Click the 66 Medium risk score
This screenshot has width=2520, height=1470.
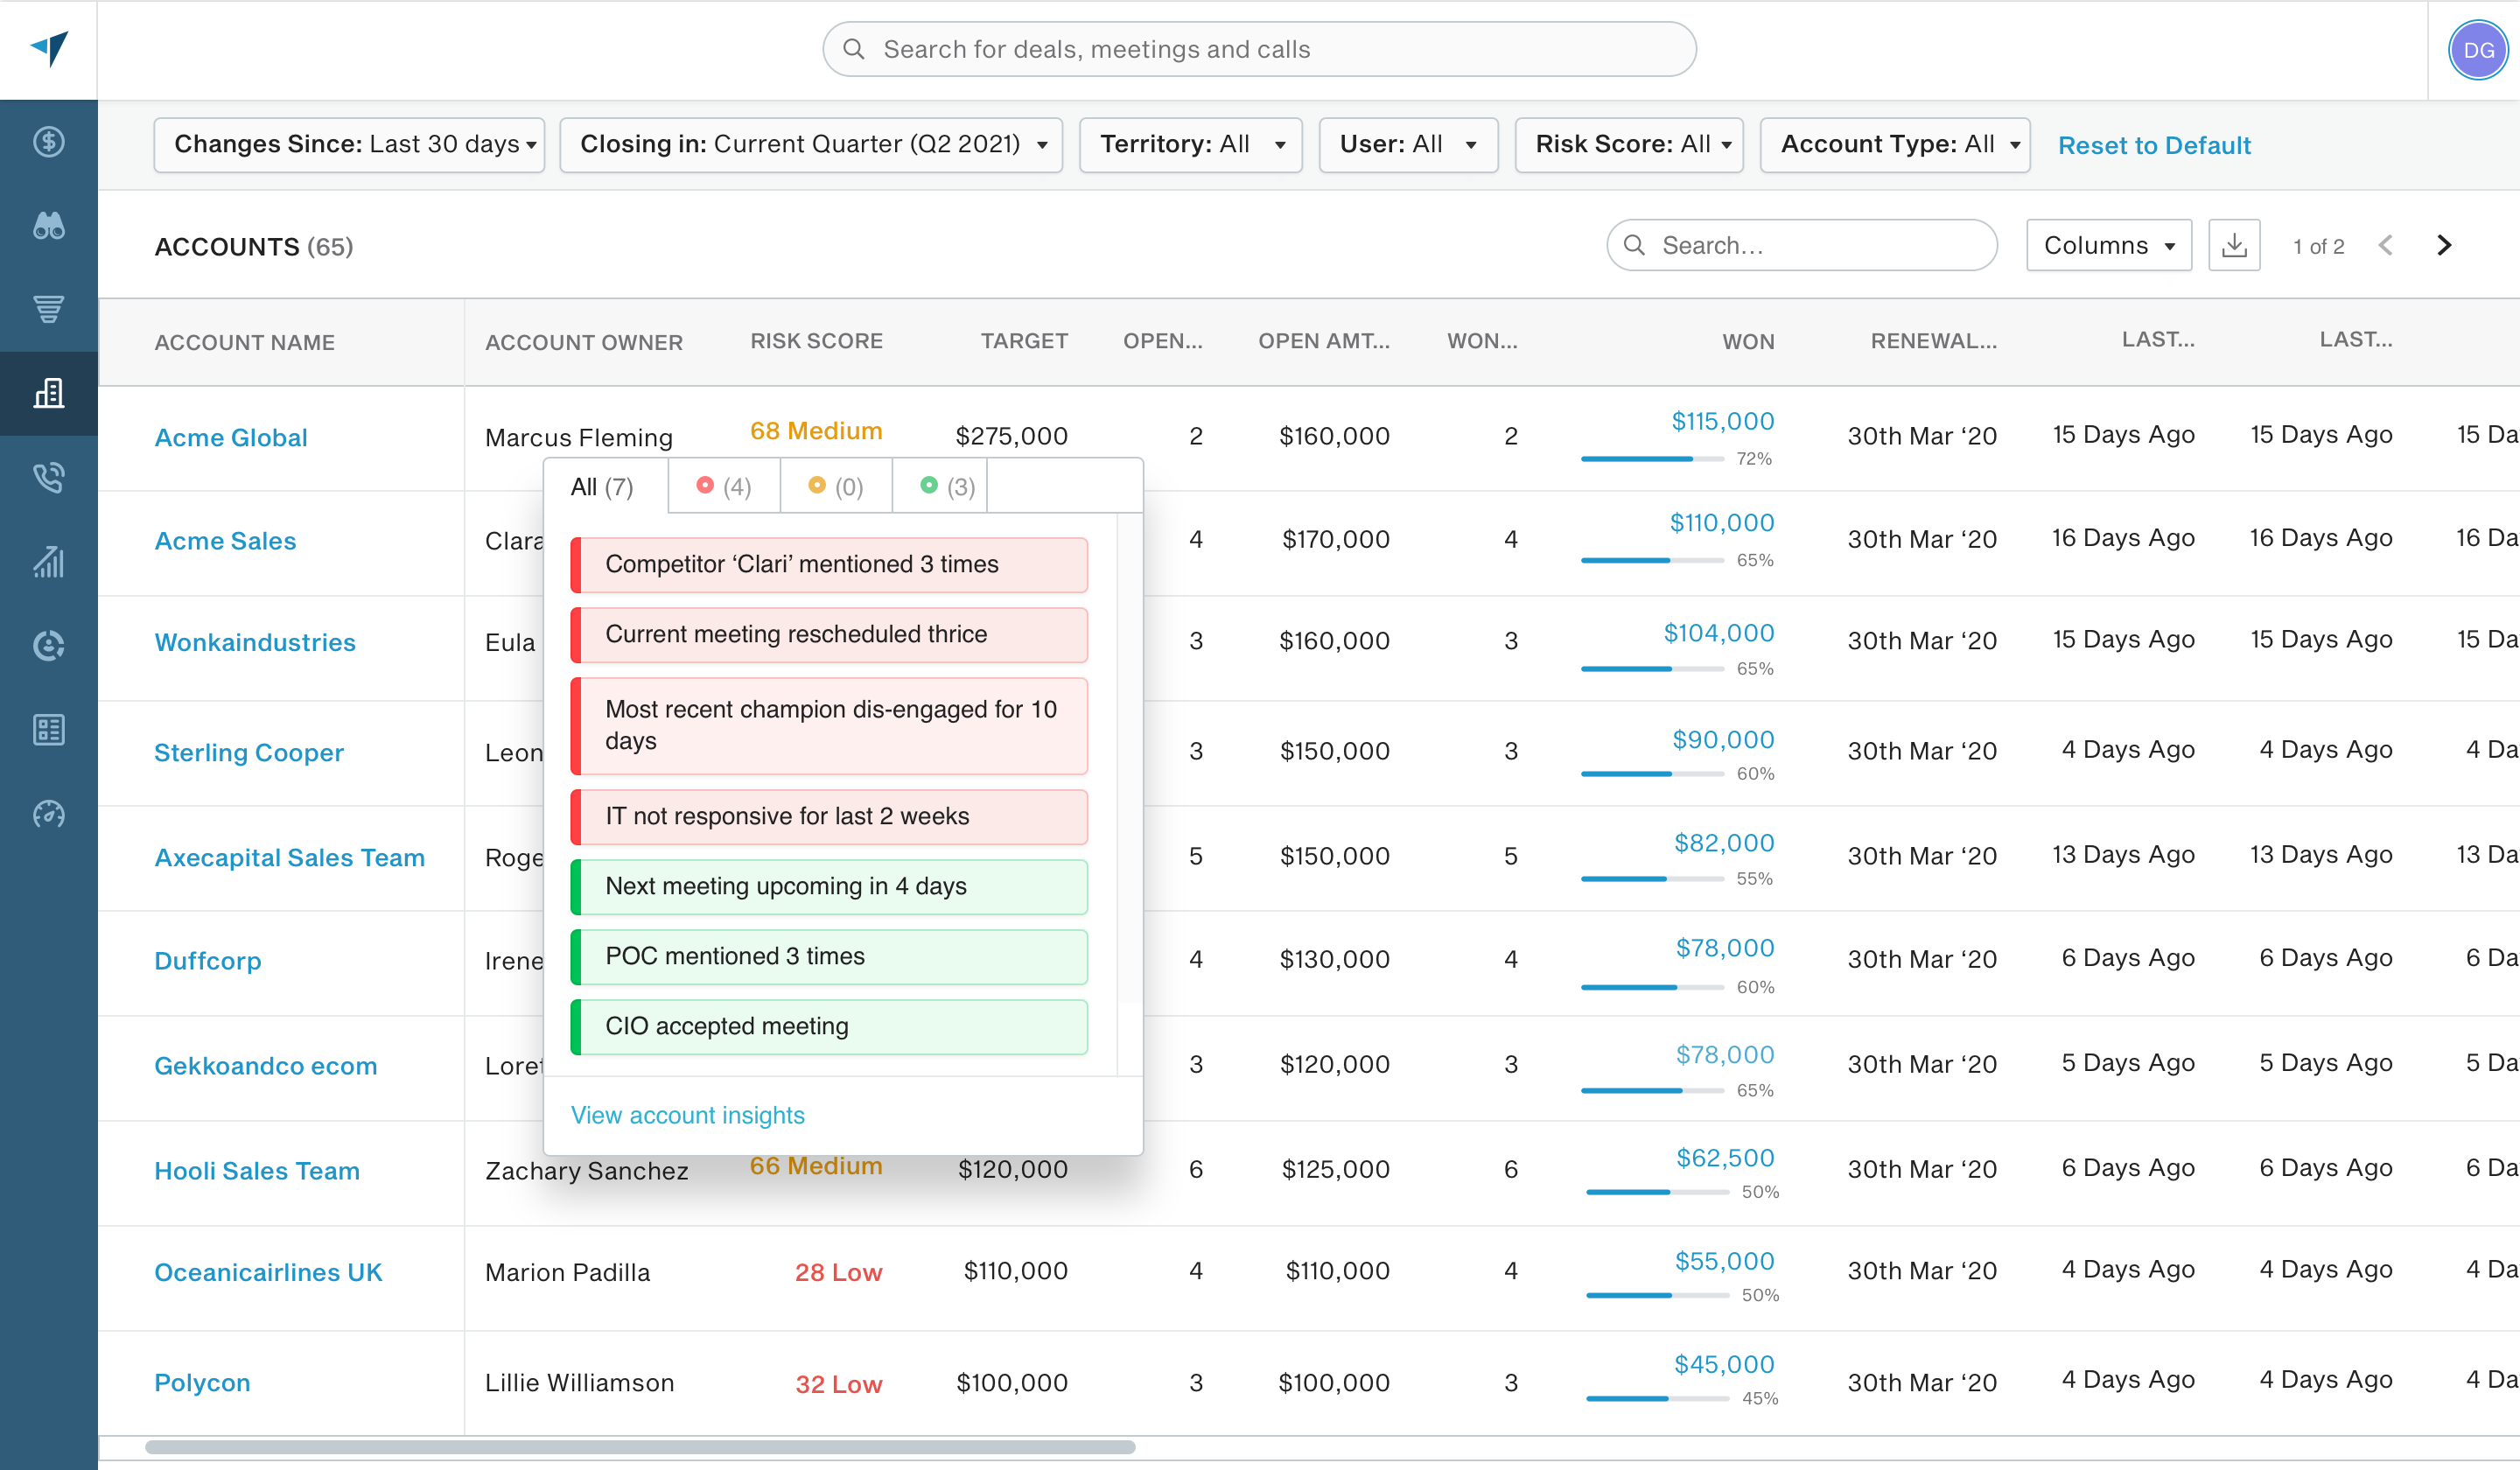816,1166
